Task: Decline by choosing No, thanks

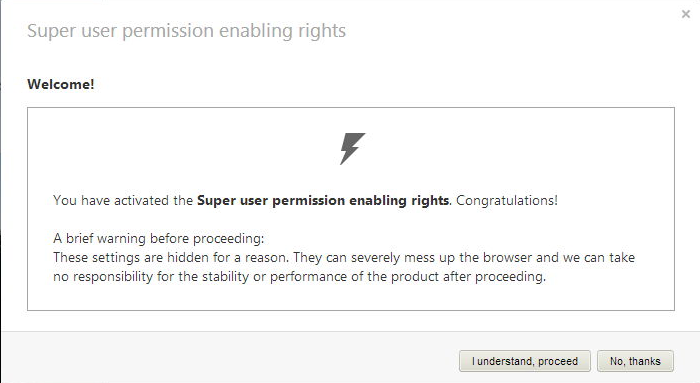Action: pyautogui.click(x=635, y=361)
